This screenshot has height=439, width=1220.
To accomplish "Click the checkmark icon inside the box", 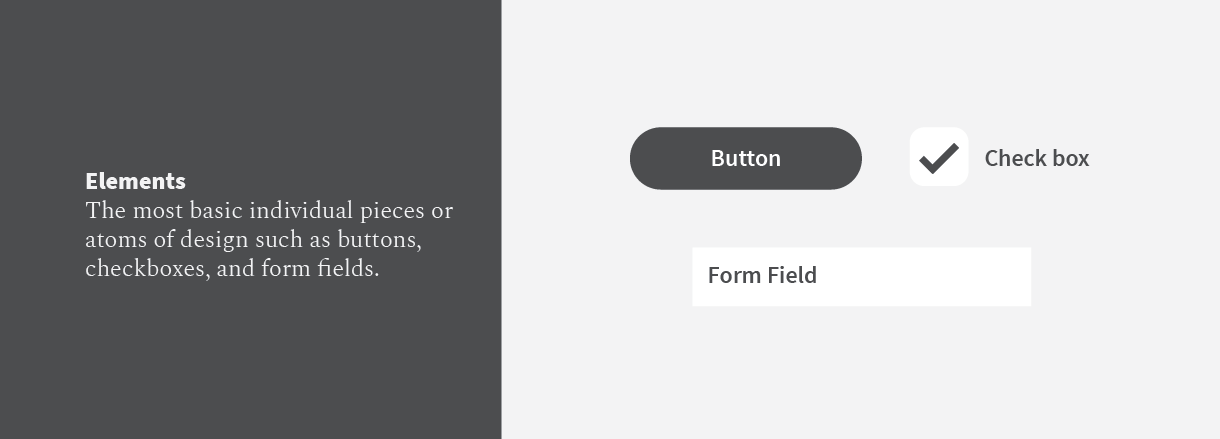I will click(939, 158).
